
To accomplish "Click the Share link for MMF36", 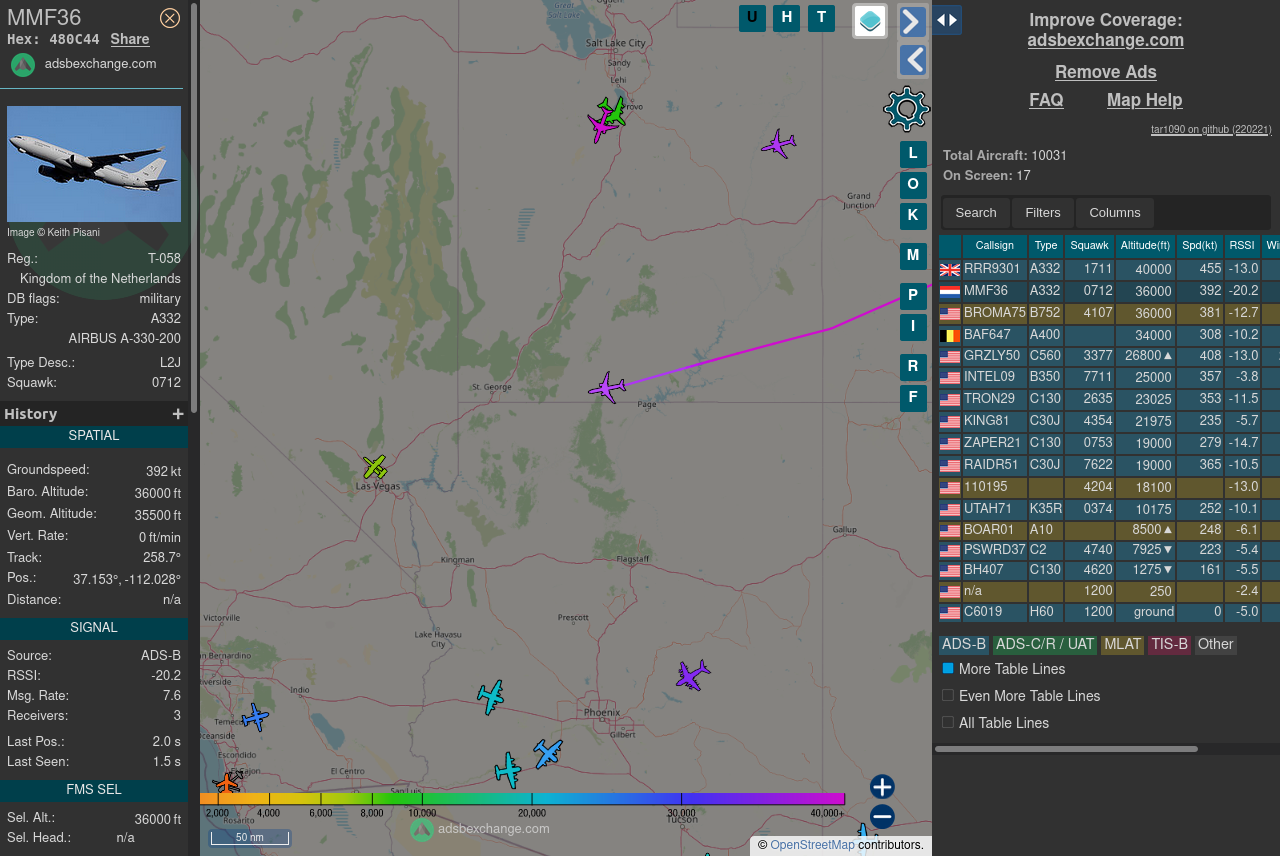I will click(x=130, y=39).
